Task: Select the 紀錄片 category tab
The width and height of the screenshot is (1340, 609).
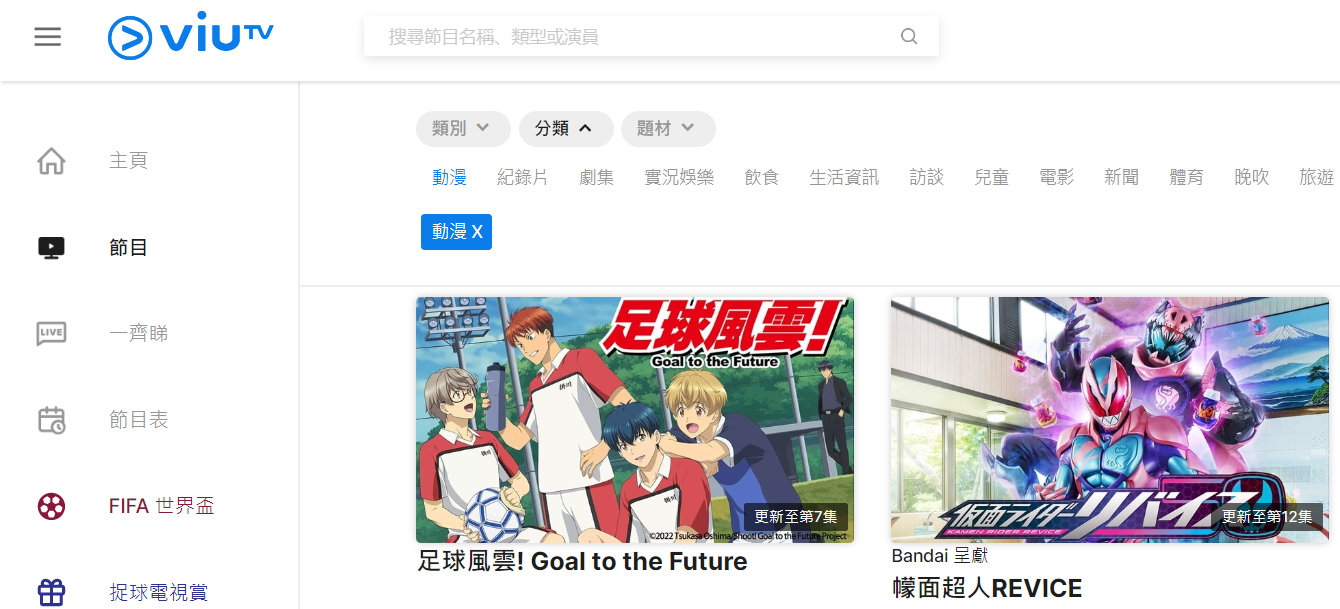Action: coord(523,177)
